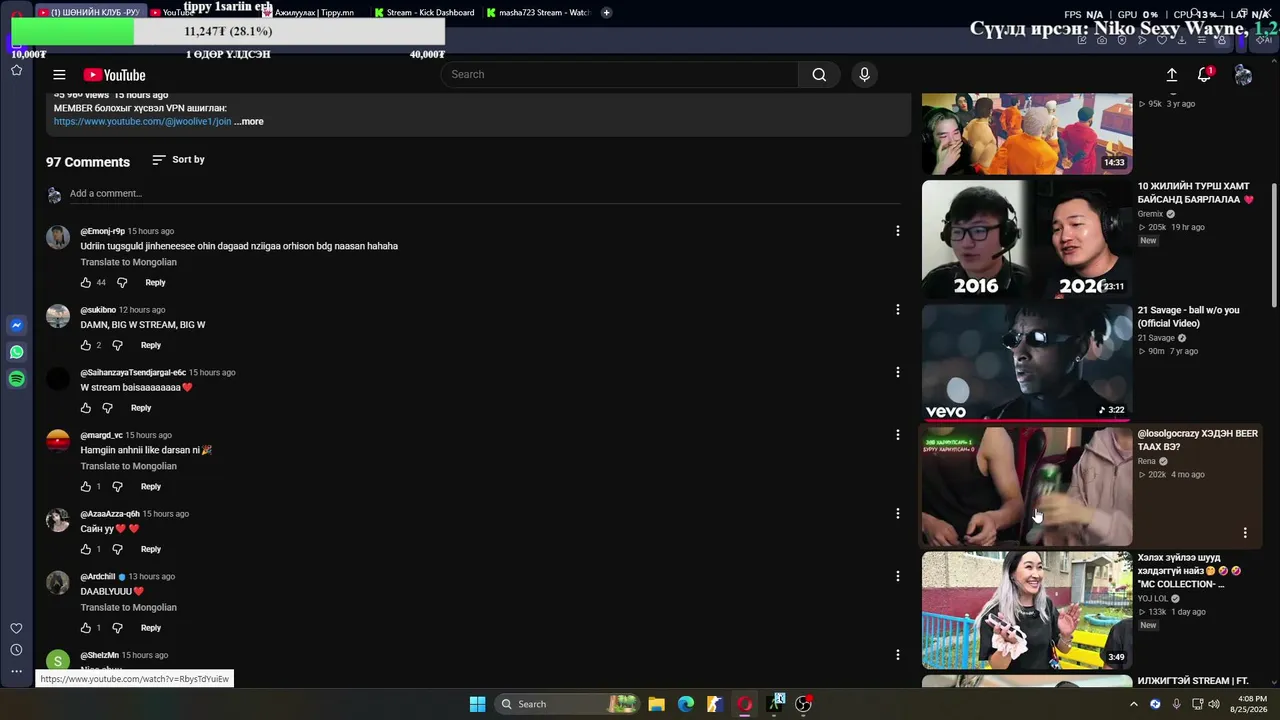Screen dimensions: 1280x720
Task: Dislike the @Ardchill comment
Action: 117,628
